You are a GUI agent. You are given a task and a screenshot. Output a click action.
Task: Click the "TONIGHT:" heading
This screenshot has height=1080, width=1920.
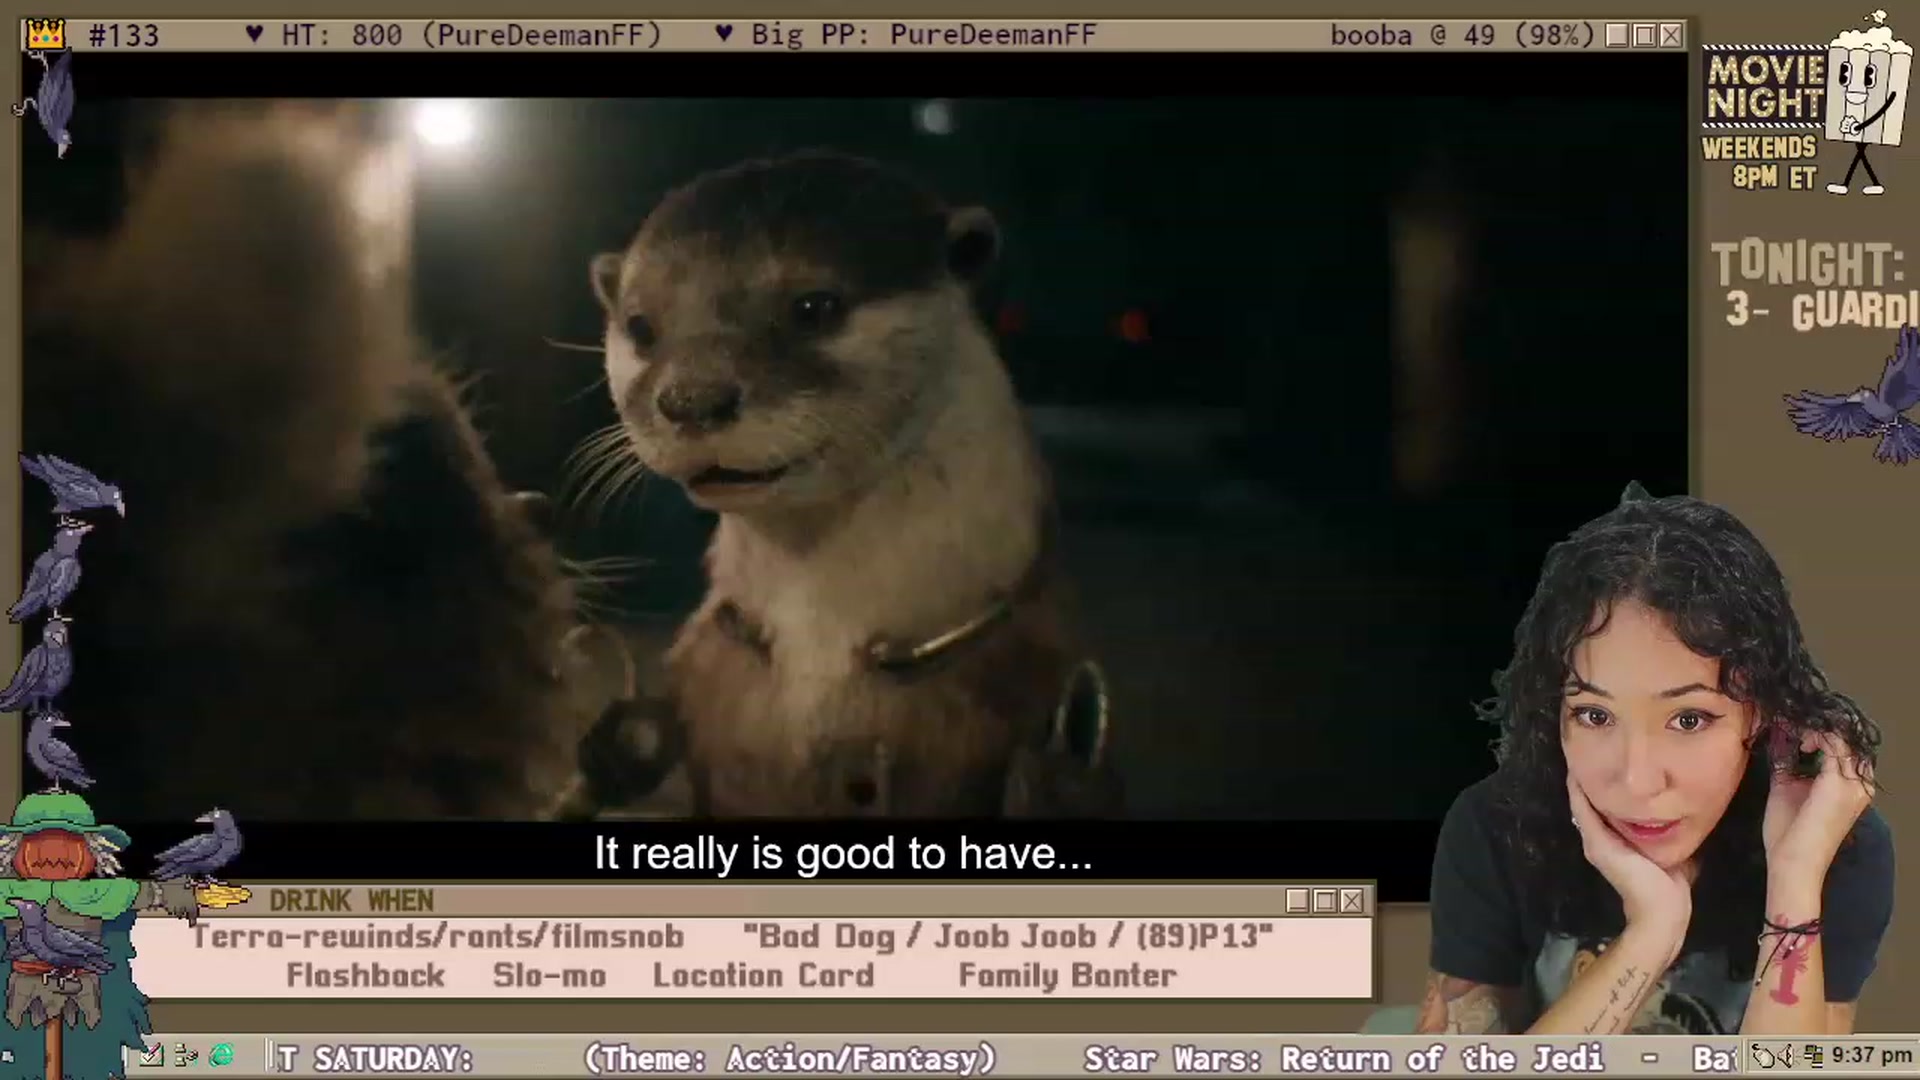click(1809, 264)
